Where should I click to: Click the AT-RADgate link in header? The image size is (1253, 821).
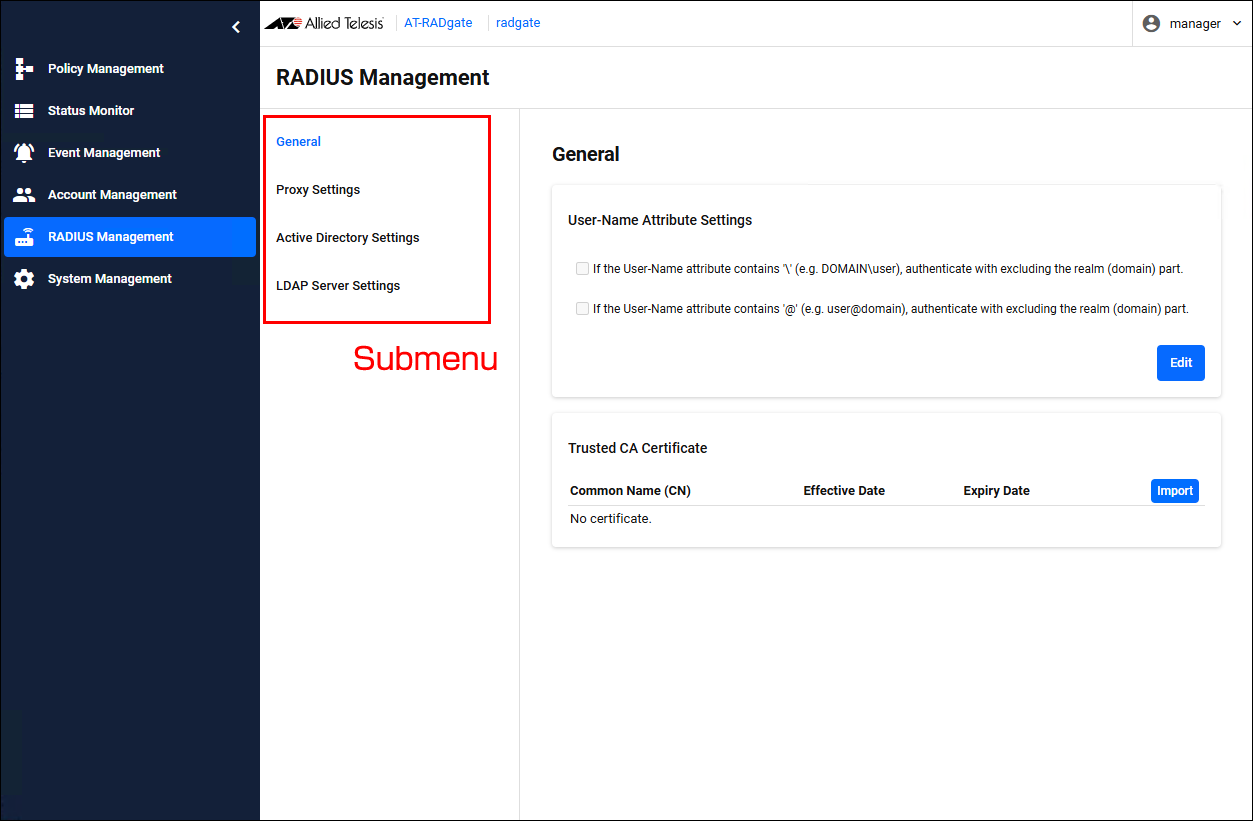(438, 23)
